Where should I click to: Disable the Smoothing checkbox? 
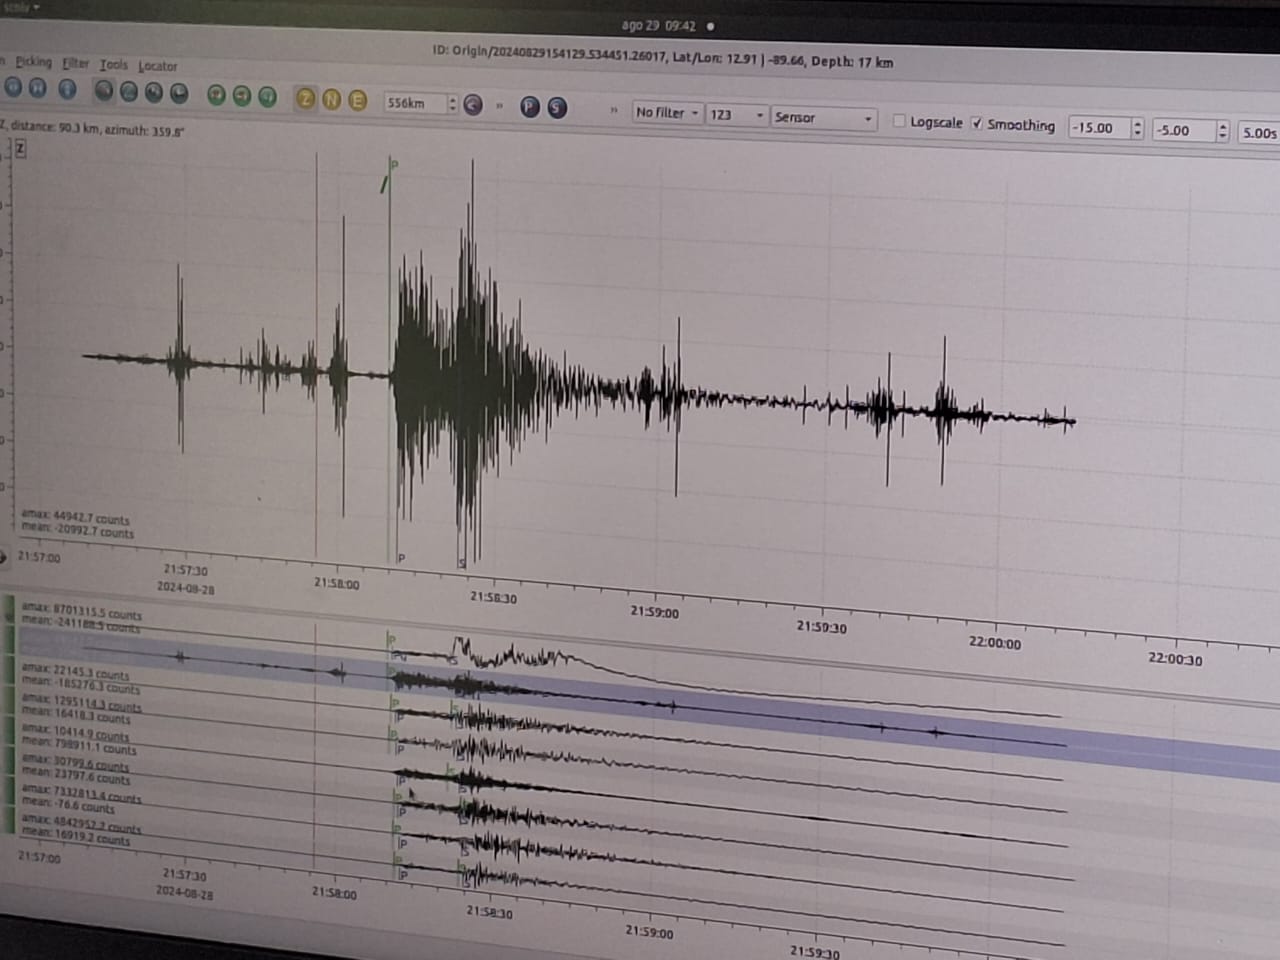977,123
